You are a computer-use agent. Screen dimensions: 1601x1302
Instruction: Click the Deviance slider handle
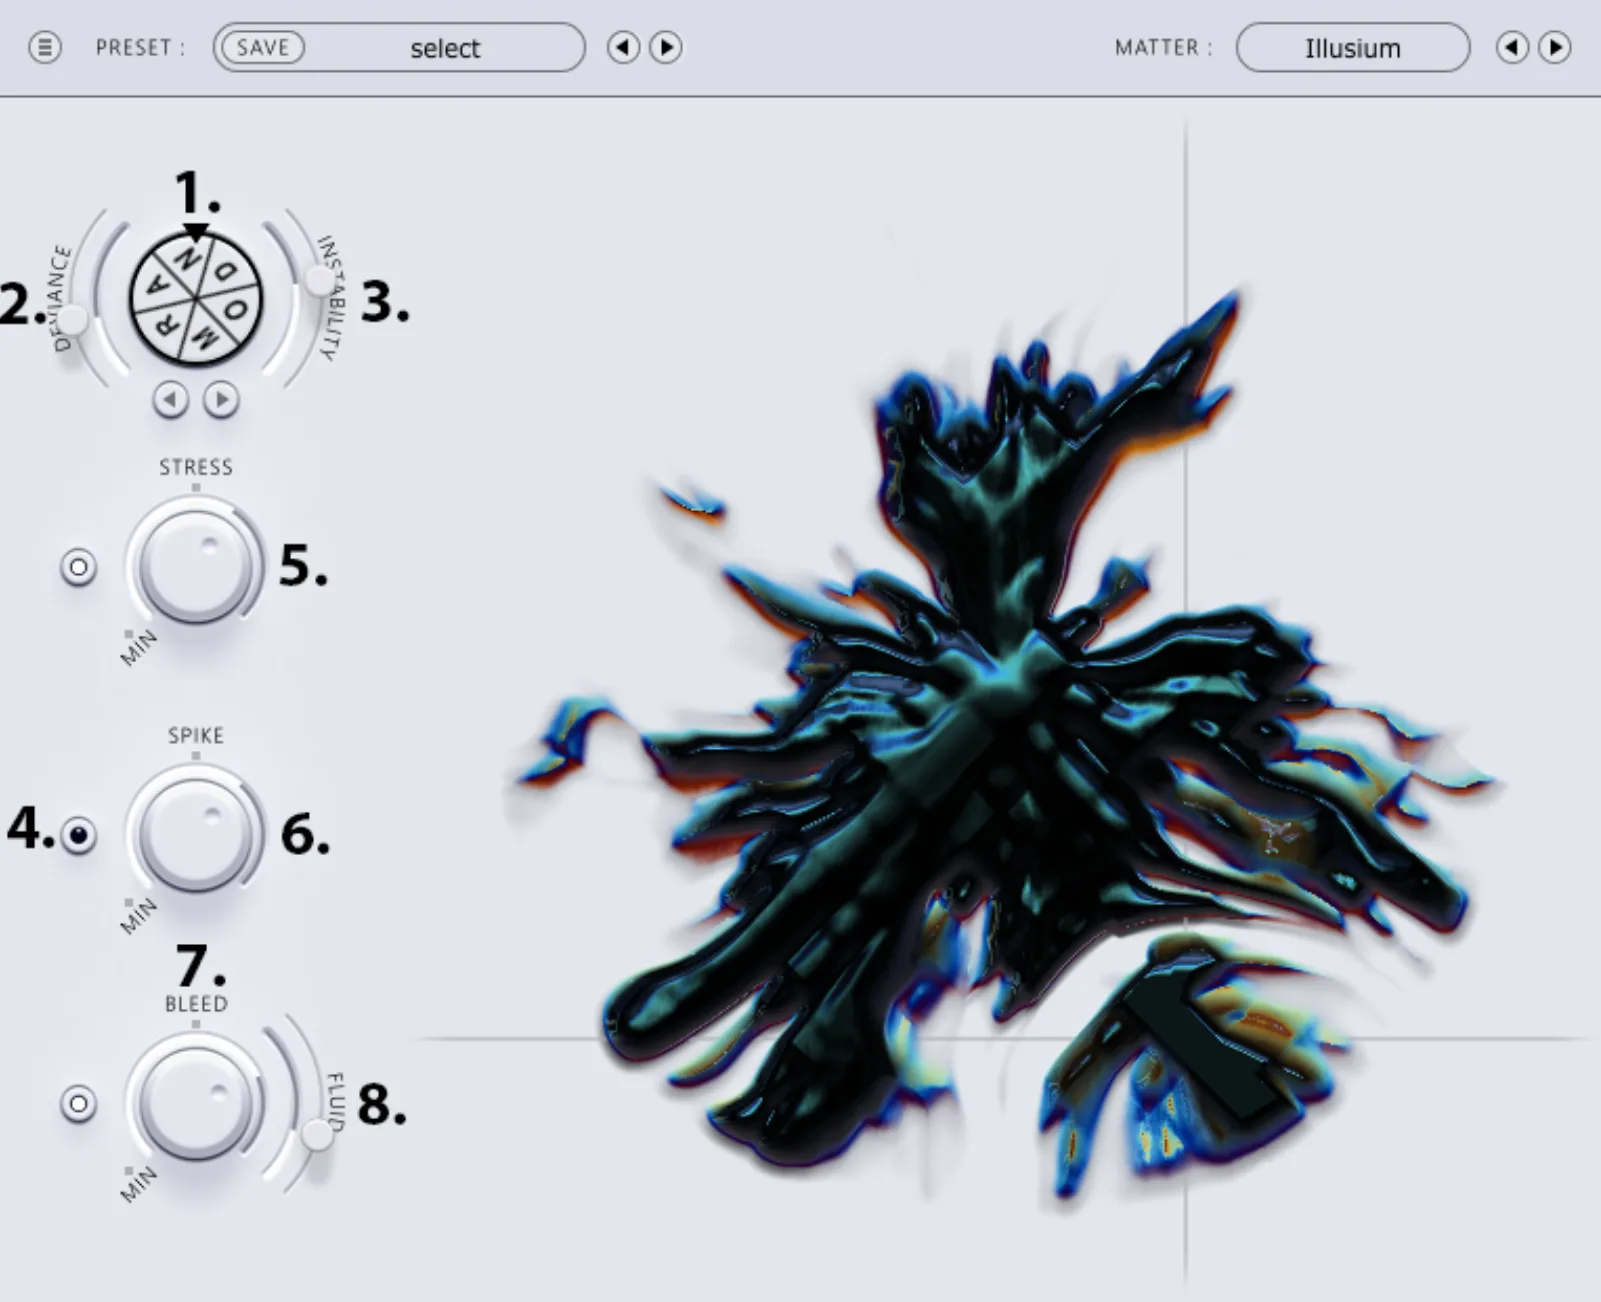72,320
